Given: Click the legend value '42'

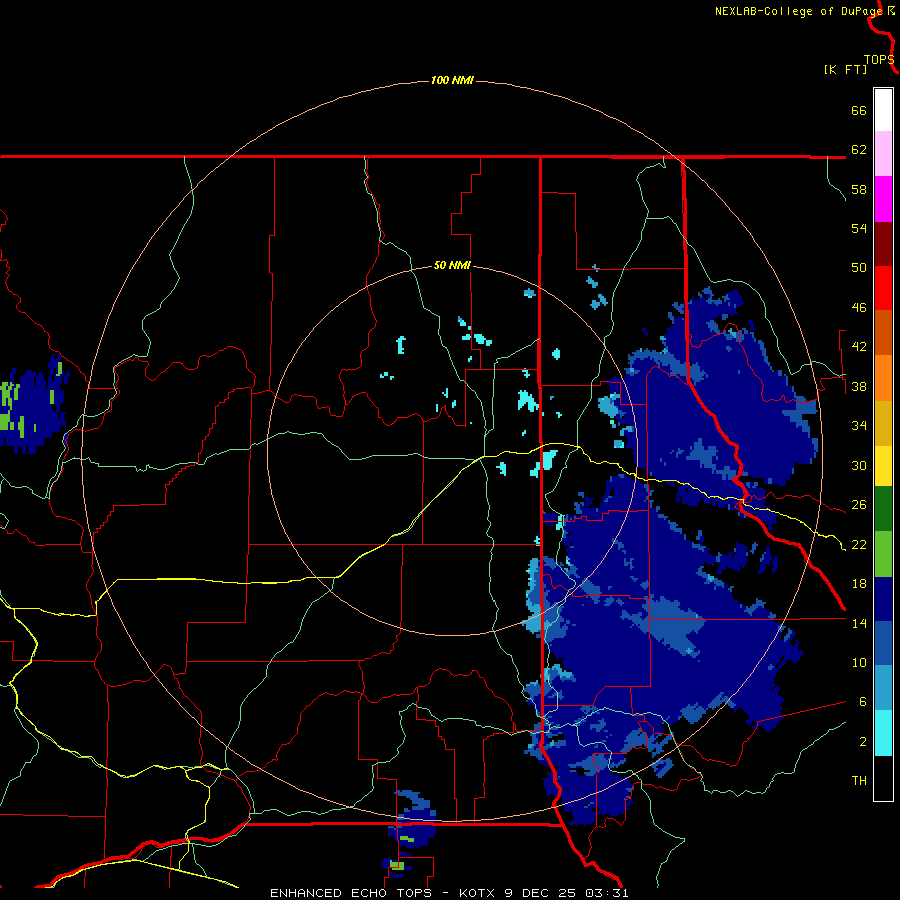Looking at the screenshot, I should (859, 347).
